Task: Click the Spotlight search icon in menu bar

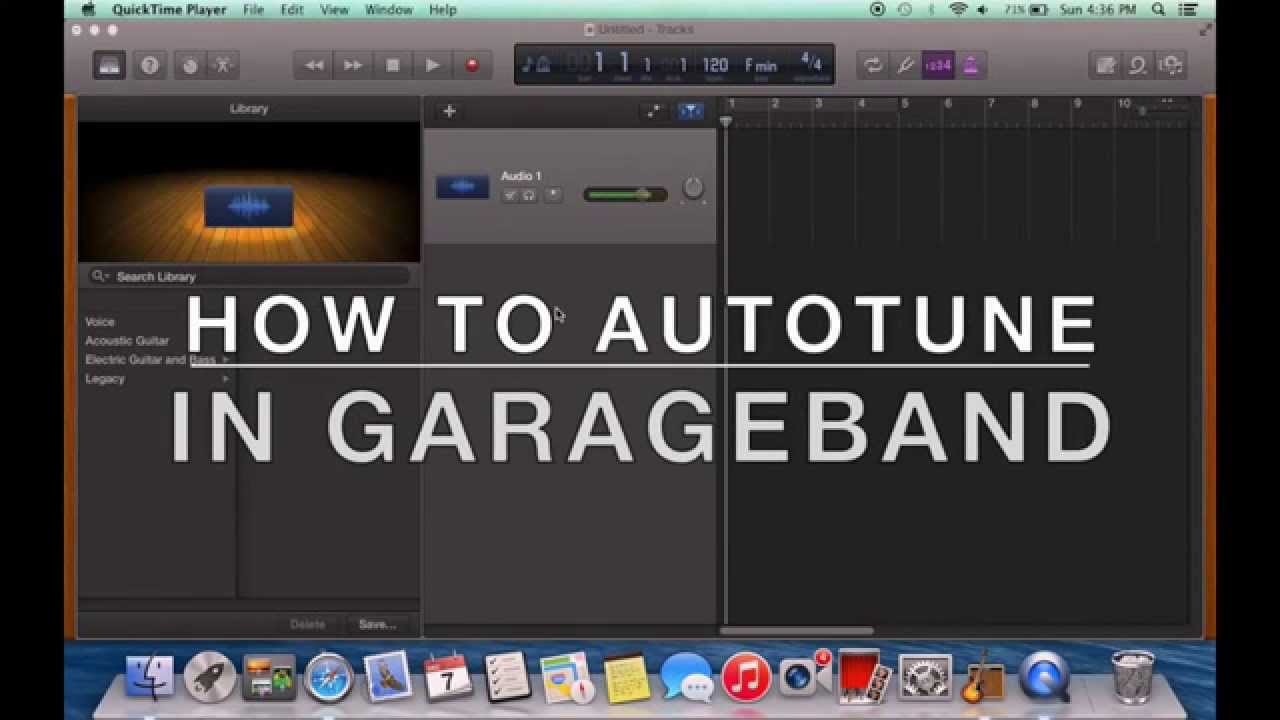Action: pyautogui.click(x=1158, y=9)
